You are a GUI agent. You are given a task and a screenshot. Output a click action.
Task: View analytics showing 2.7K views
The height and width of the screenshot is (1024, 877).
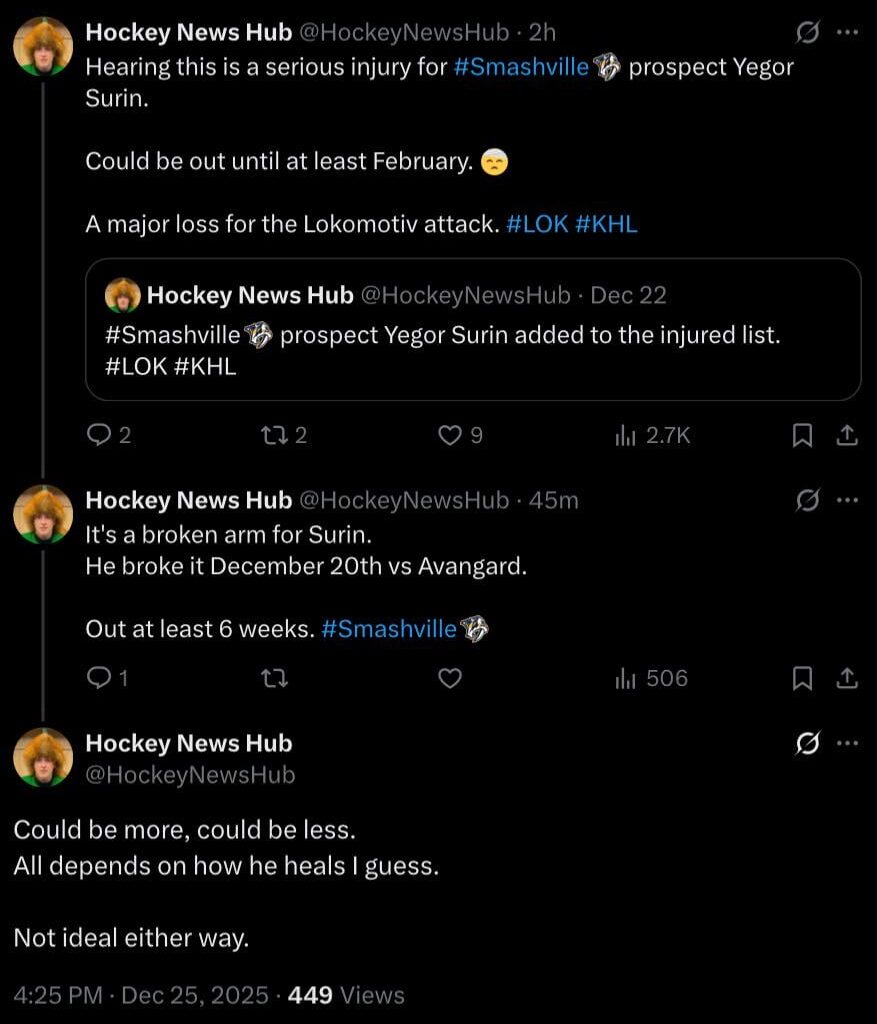(652, 435)
